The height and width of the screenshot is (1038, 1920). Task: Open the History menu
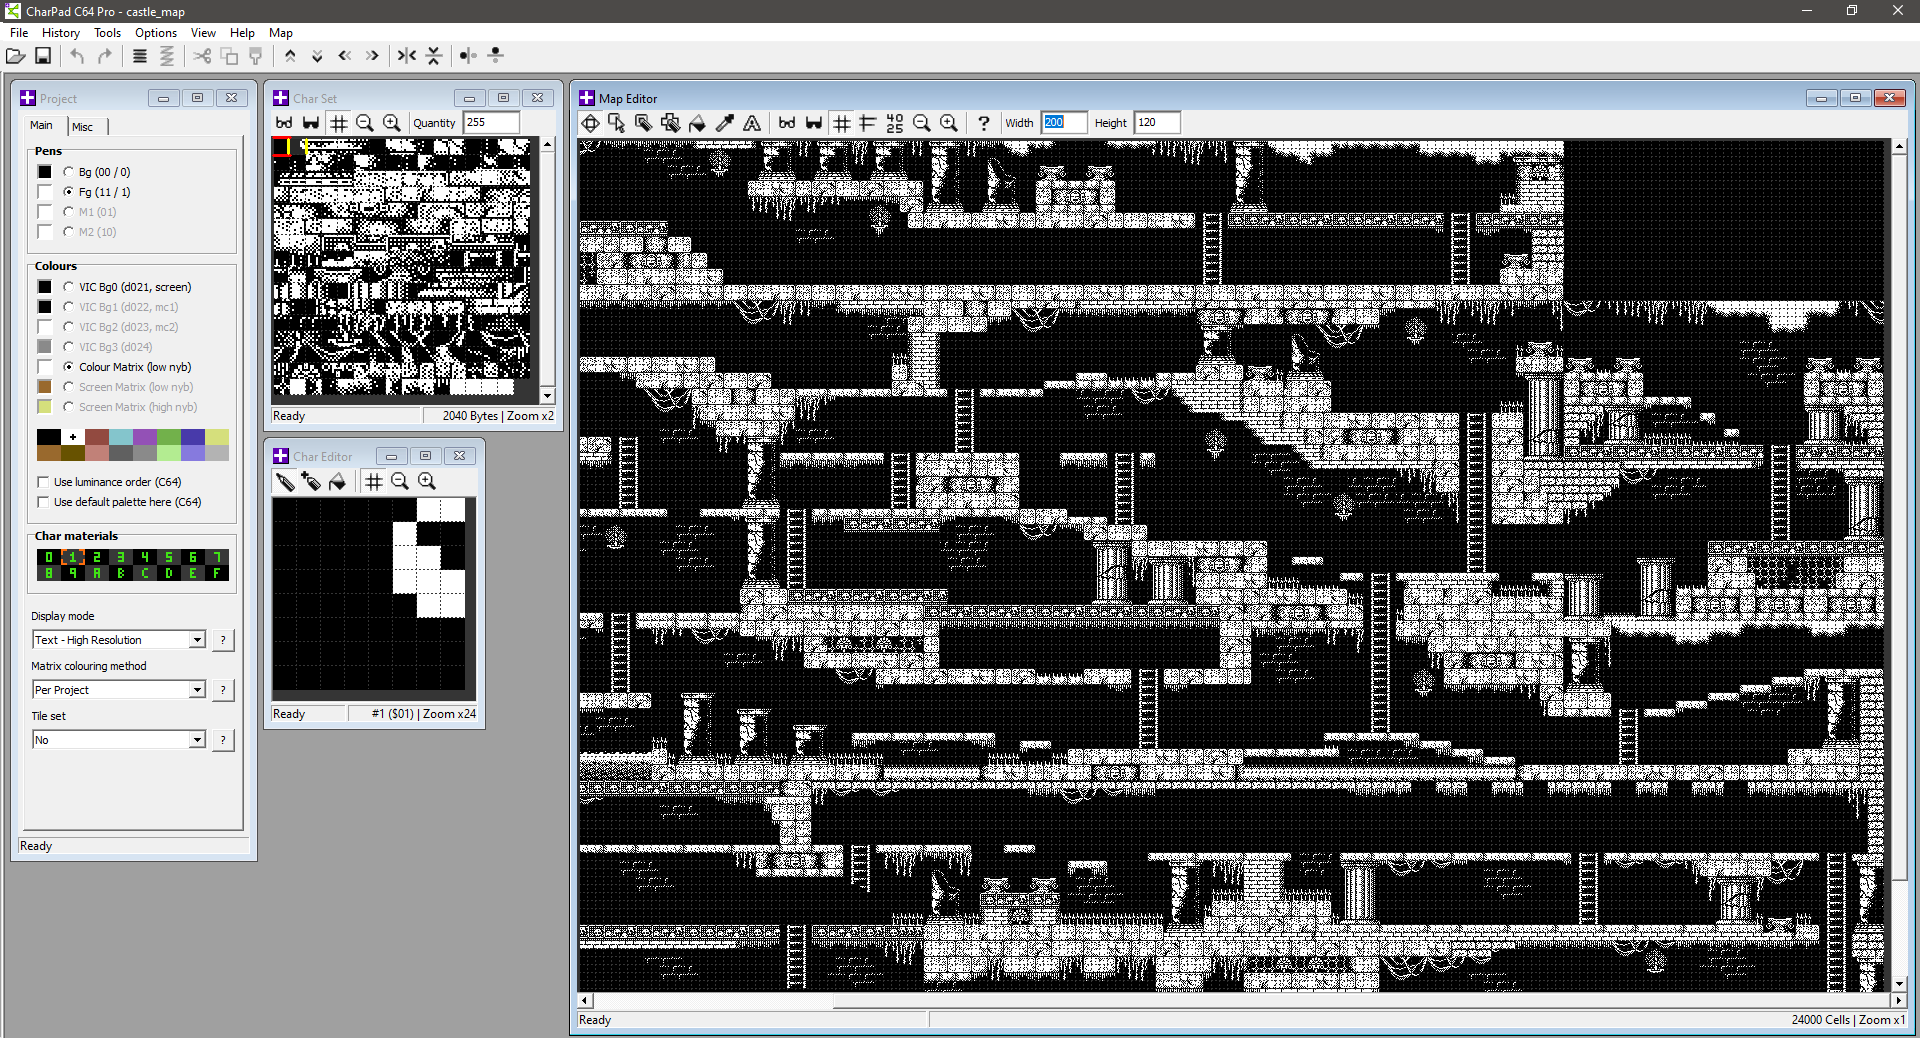tap(61, 33)
